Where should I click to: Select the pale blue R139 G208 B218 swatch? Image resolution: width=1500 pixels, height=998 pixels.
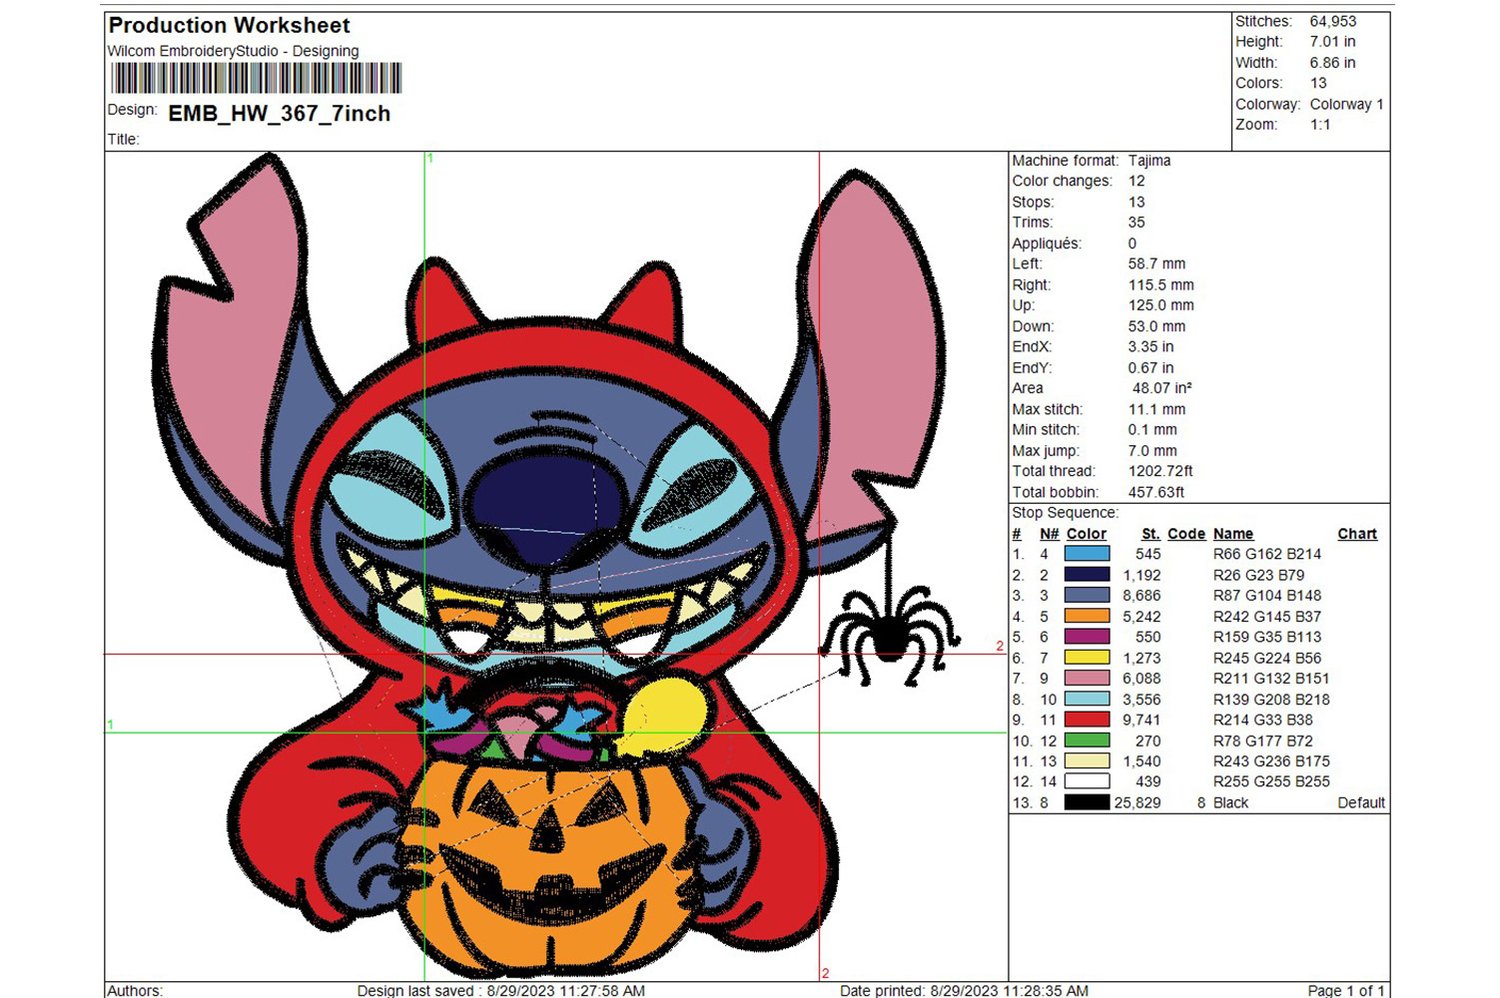click(1087, 699)
